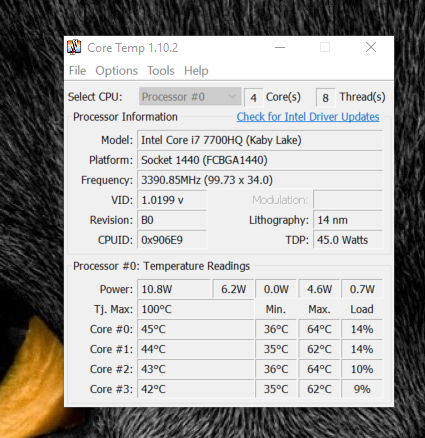425x438 pixels.
Task: Open the Tools menu
Action: pos(161,71)
